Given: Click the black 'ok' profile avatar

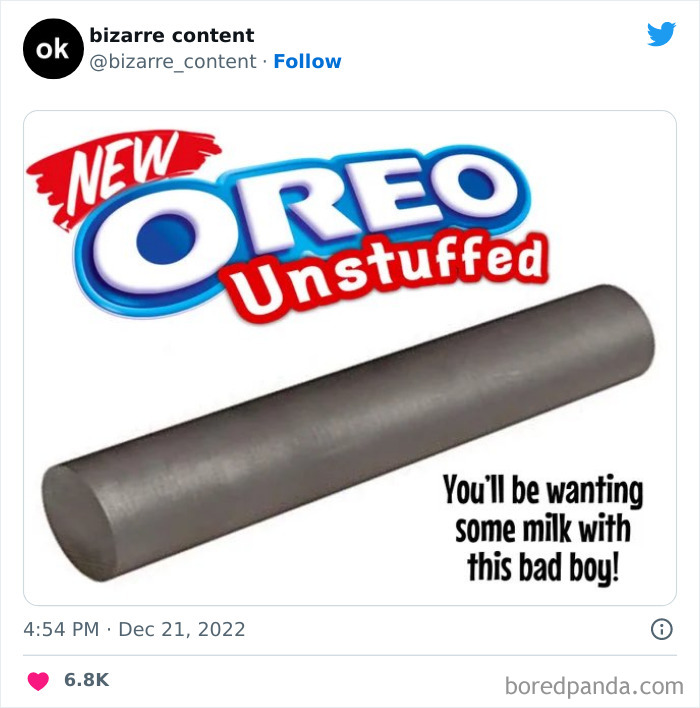Looking at the screenshot, I should (x=53, y=49).
